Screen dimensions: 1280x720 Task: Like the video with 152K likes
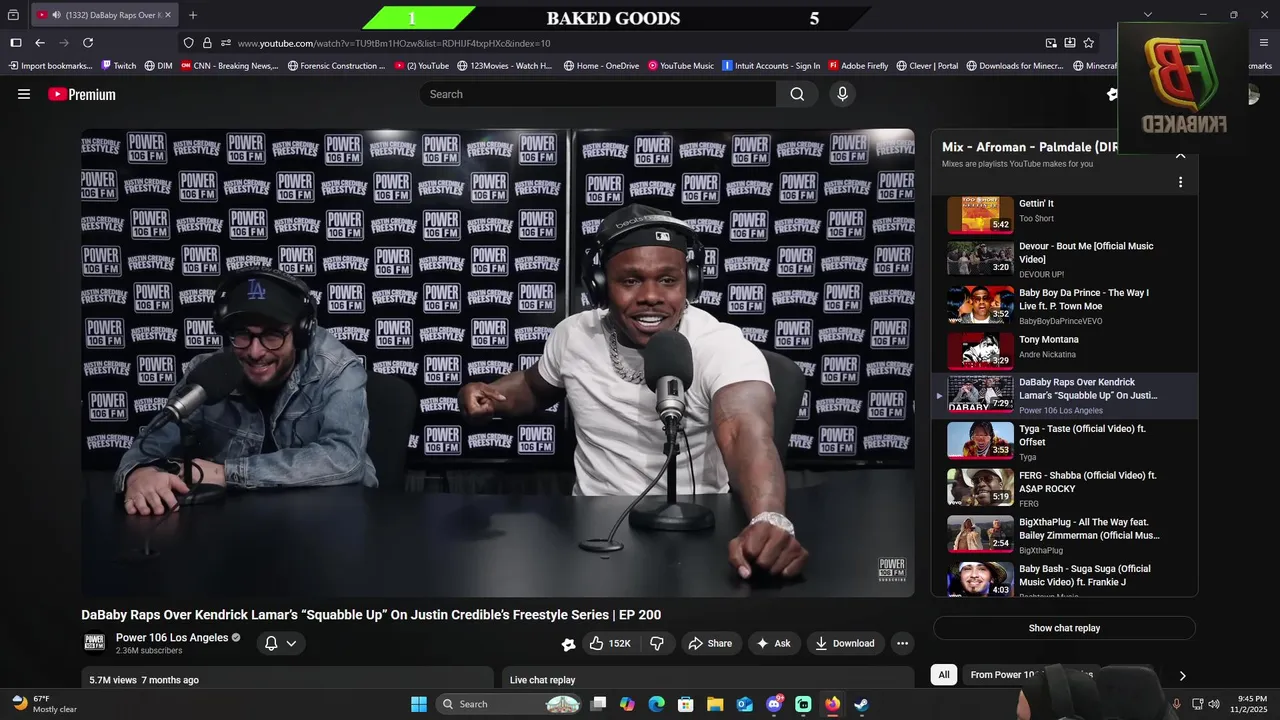pyautogui.click(x=609, y=643)
